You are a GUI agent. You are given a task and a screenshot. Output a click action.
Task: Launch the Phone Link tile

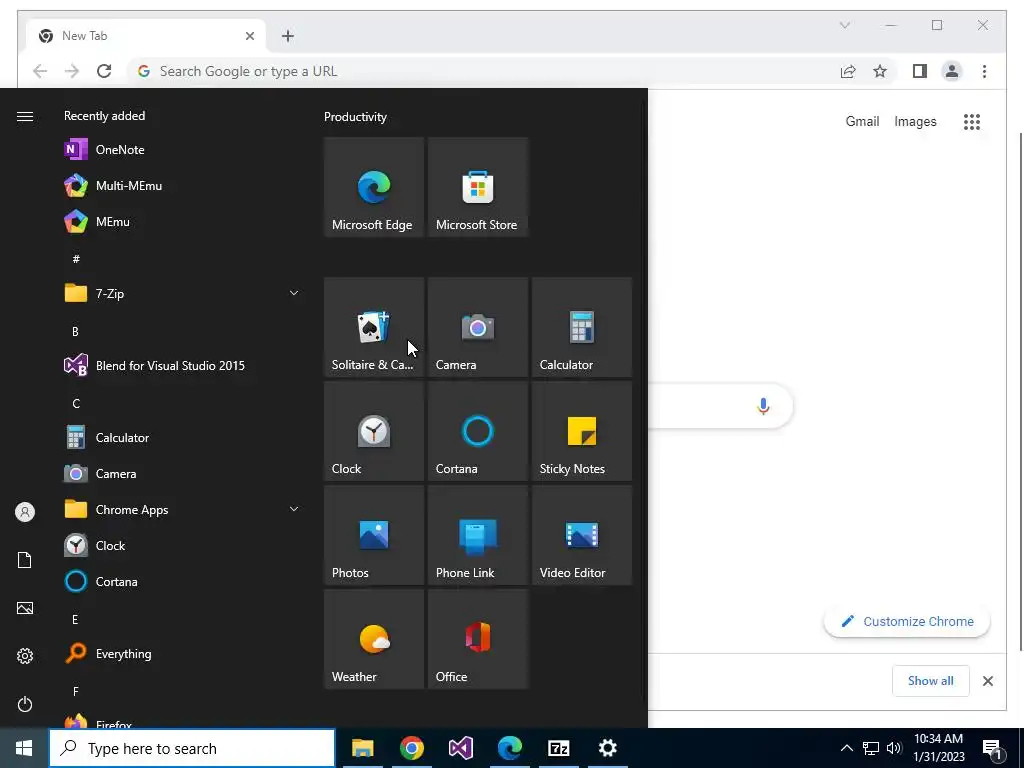coord(477,535)
